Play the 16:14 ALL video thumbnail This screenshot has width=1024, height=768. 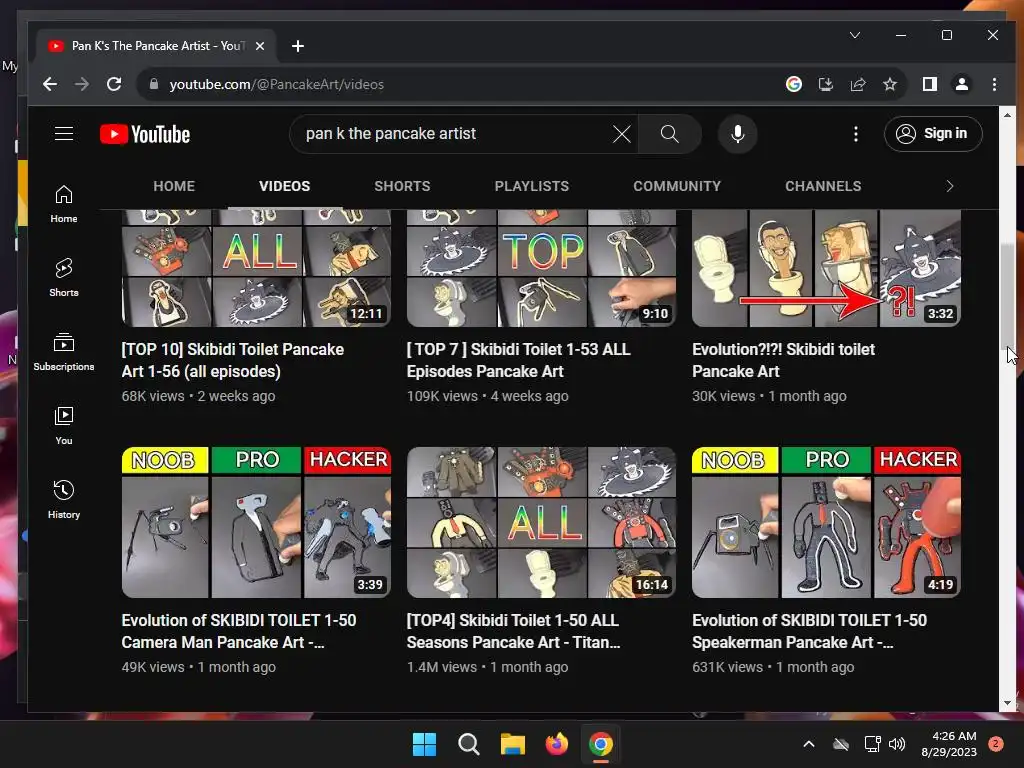pyautogui.click(x=541, y=522)
